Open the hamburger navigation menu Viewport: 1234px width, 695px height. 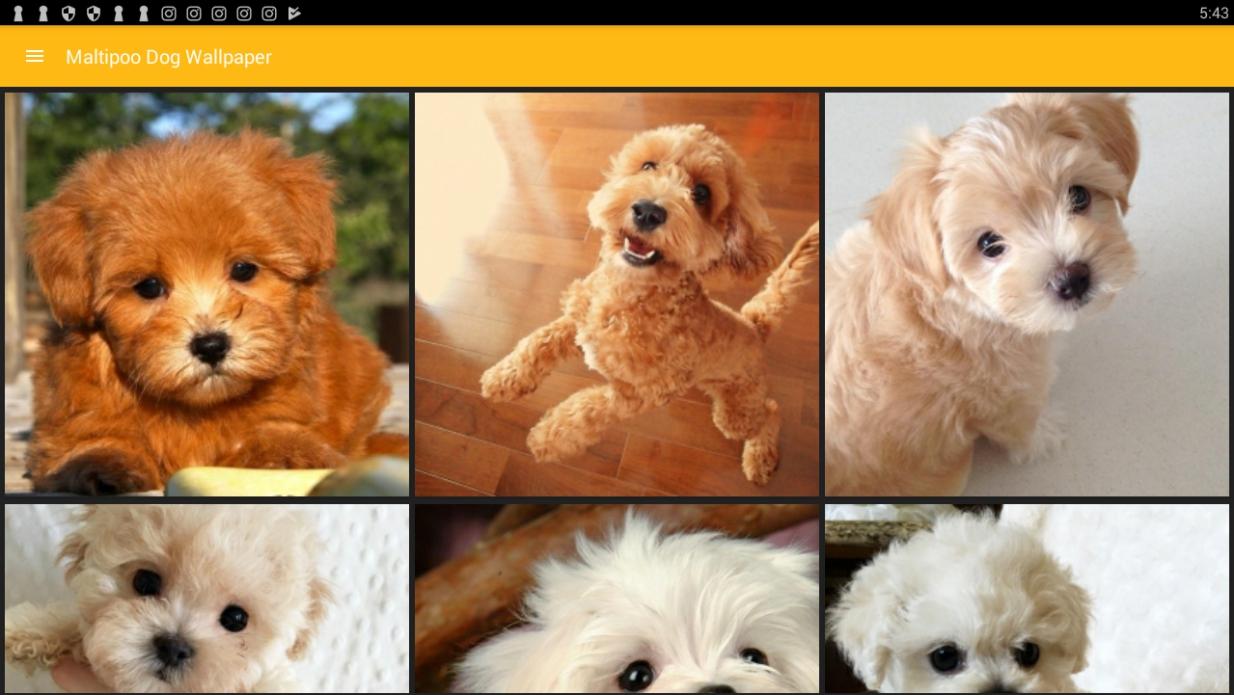tap(35, 57)
